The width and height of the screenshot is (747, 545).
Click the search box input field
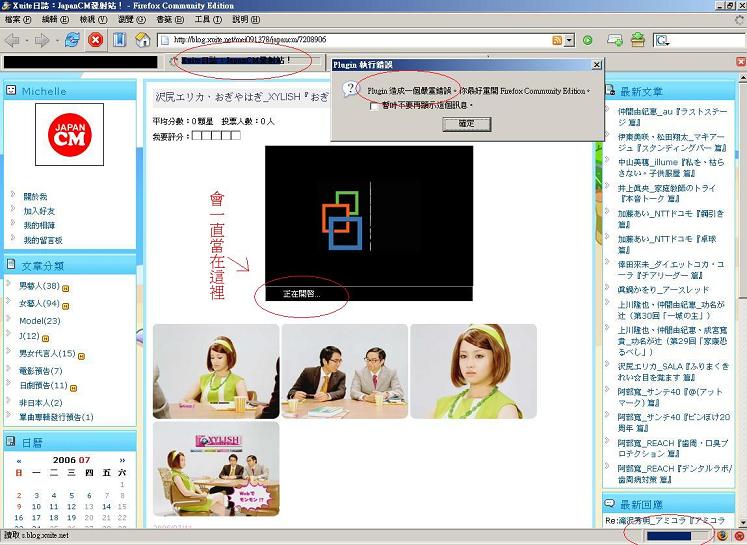707,40
